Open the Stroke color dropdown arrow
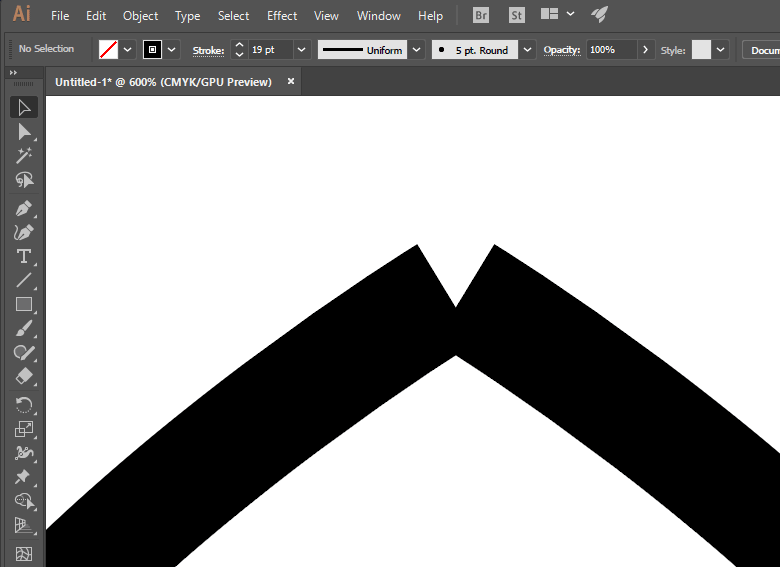780x567 pixels. click(172, 50)
